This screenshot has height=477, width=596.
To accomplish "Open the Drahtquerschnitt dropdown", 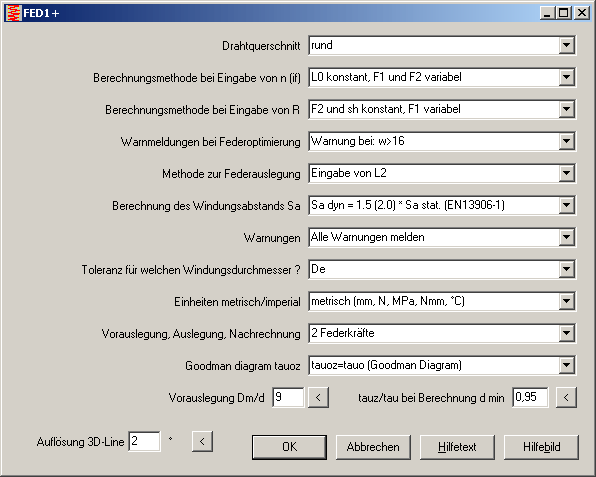I will coord(566,45).
